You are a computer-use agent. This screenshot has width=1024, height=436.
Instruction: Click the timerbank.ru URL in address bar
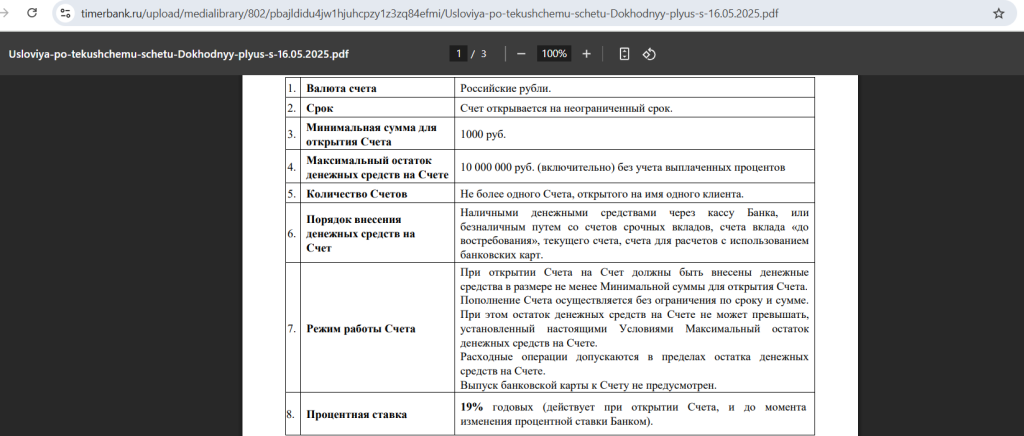click(x=429, y=13)
